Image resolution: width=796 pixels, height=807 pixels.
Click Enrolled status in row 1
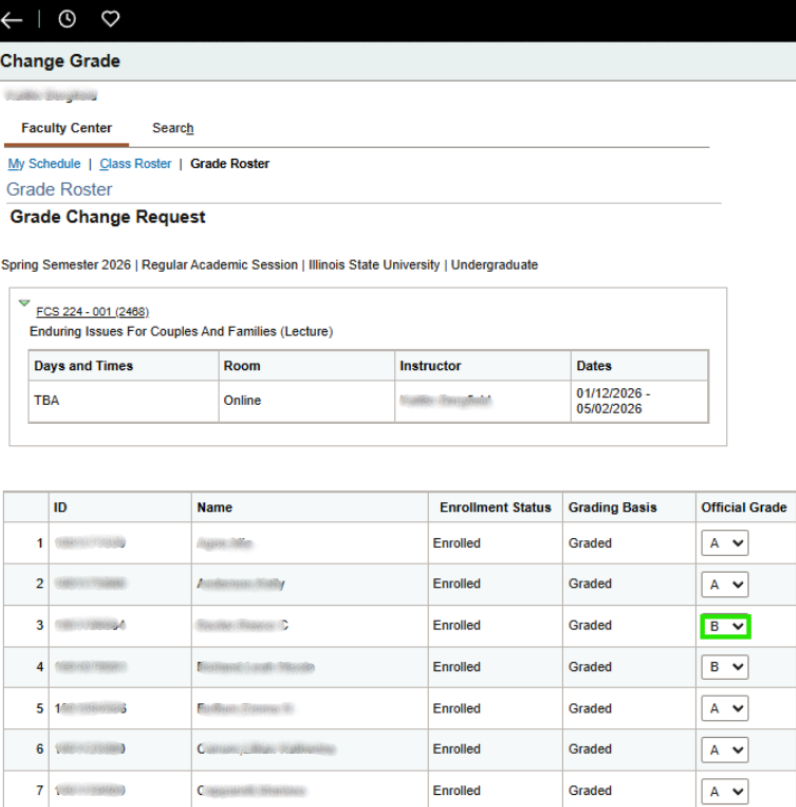pos(456,543)
